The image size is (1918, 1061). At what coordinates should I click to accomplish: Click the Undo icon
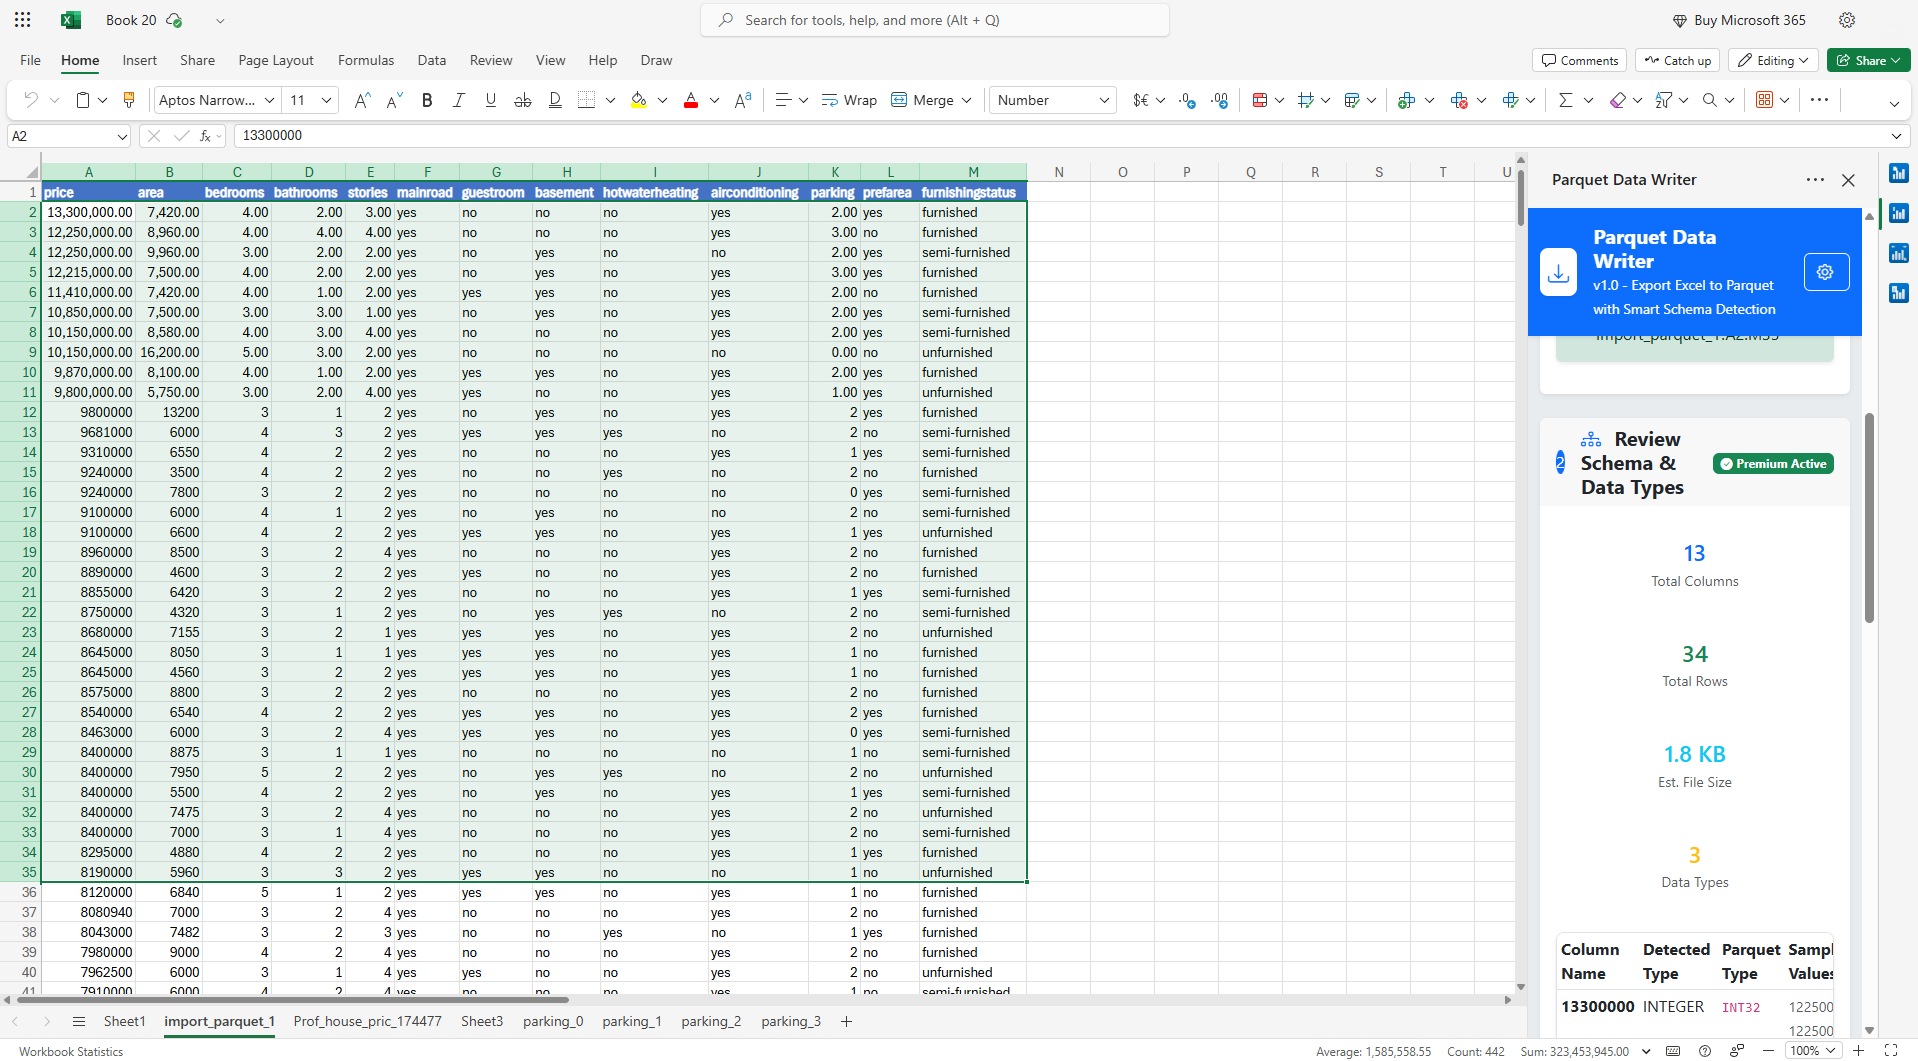(x=31, y=100)
